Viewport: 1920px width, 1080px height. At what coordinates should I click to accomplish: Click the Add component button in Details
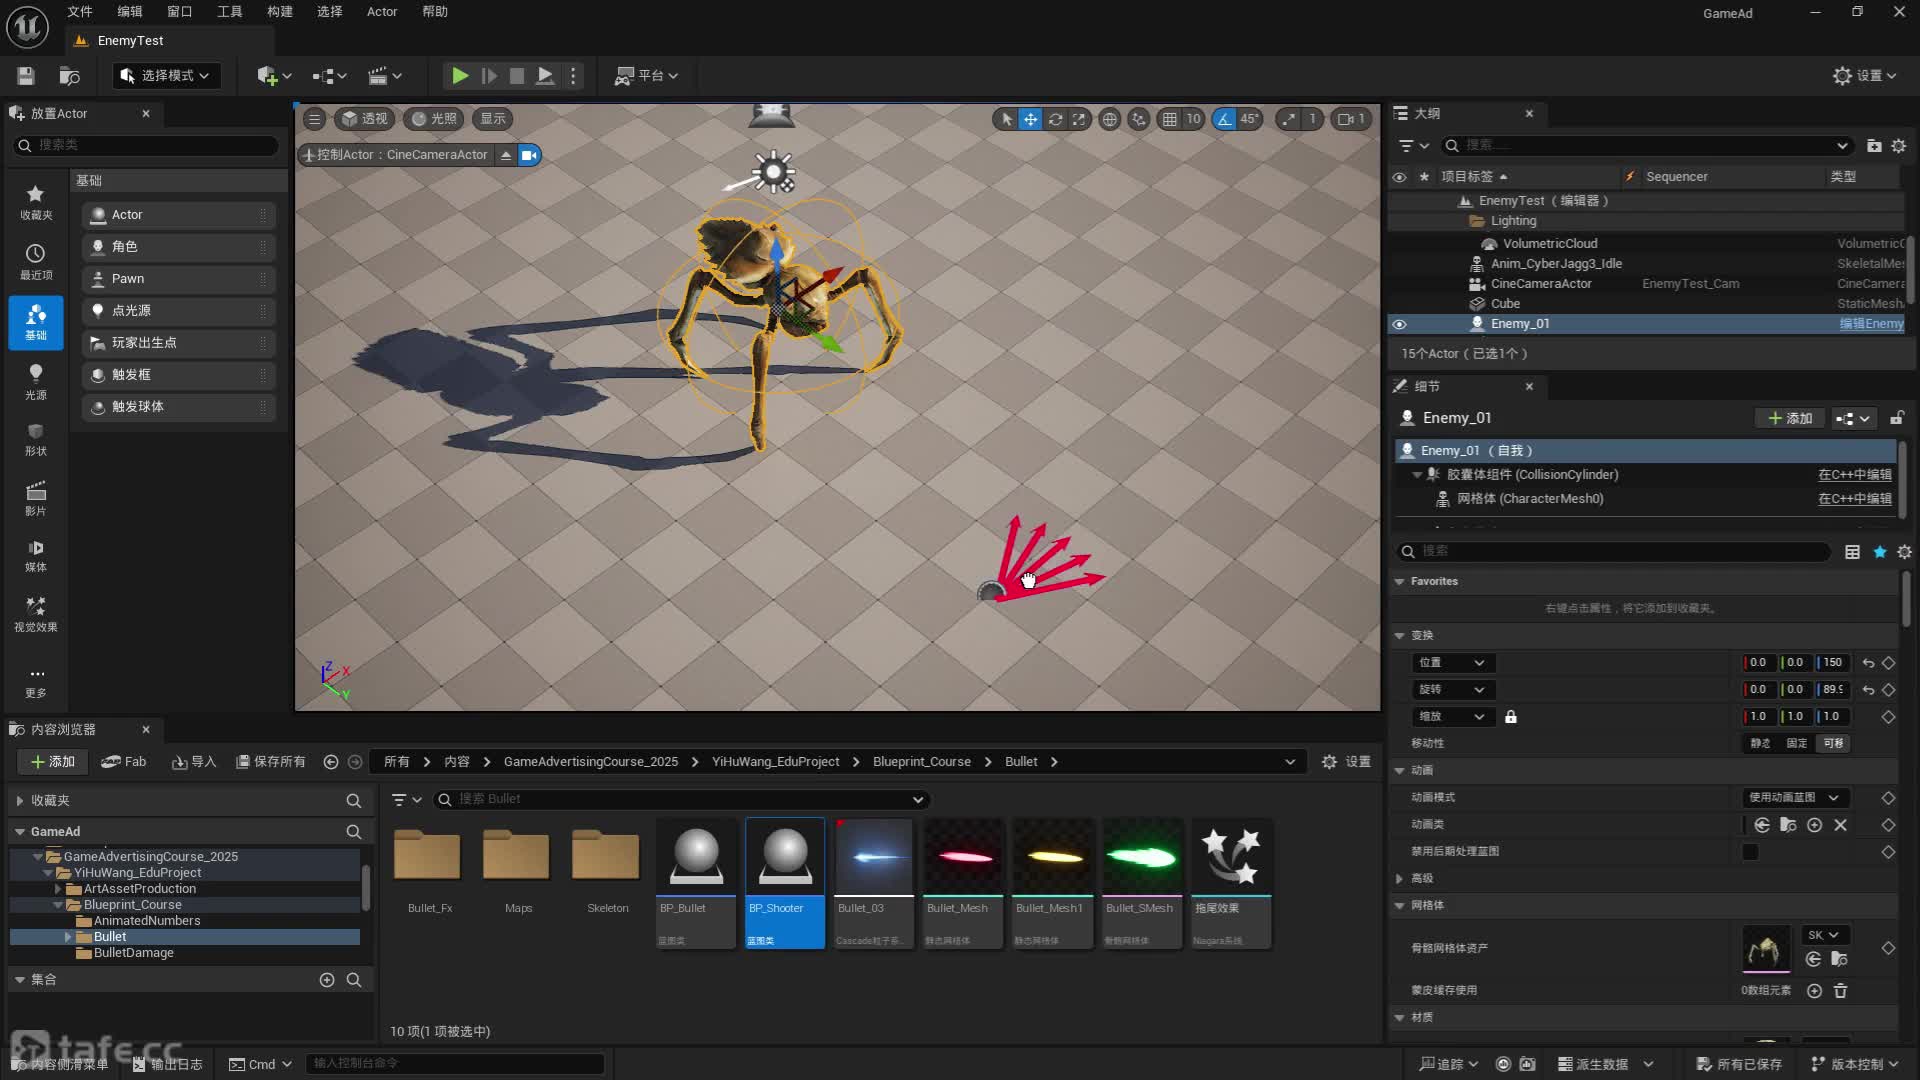pos(1790,418)
